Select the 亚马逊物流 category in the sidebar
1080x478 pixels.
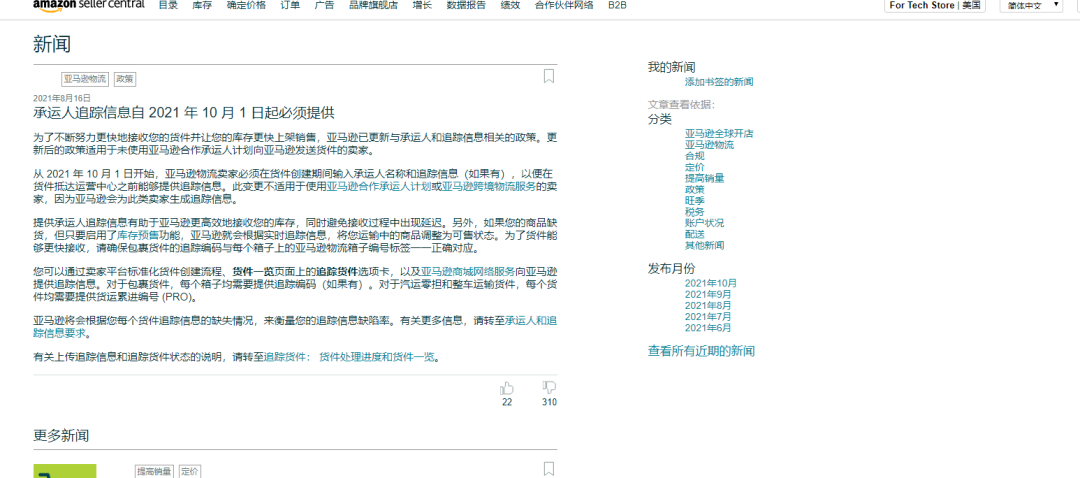pos(709,145)
